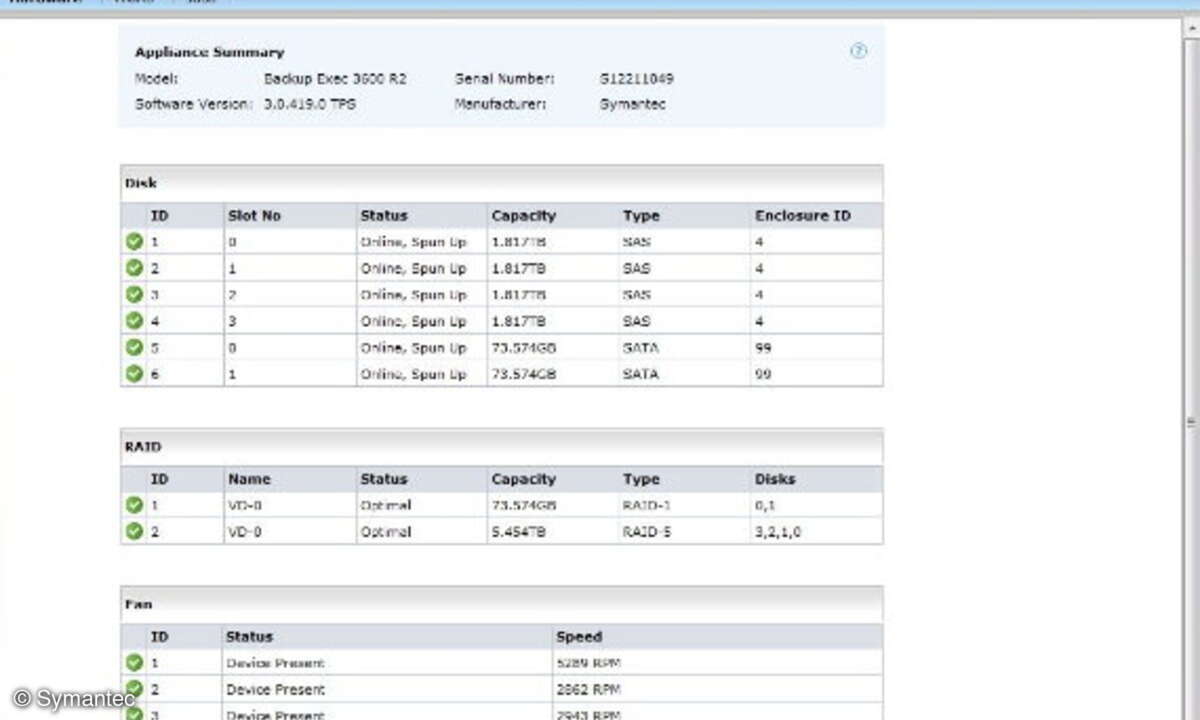The height and width of the screenshot is (720, 1200).
Task: Sort Disk table by Enclosure ID column
Action: (x=805, y=215)
